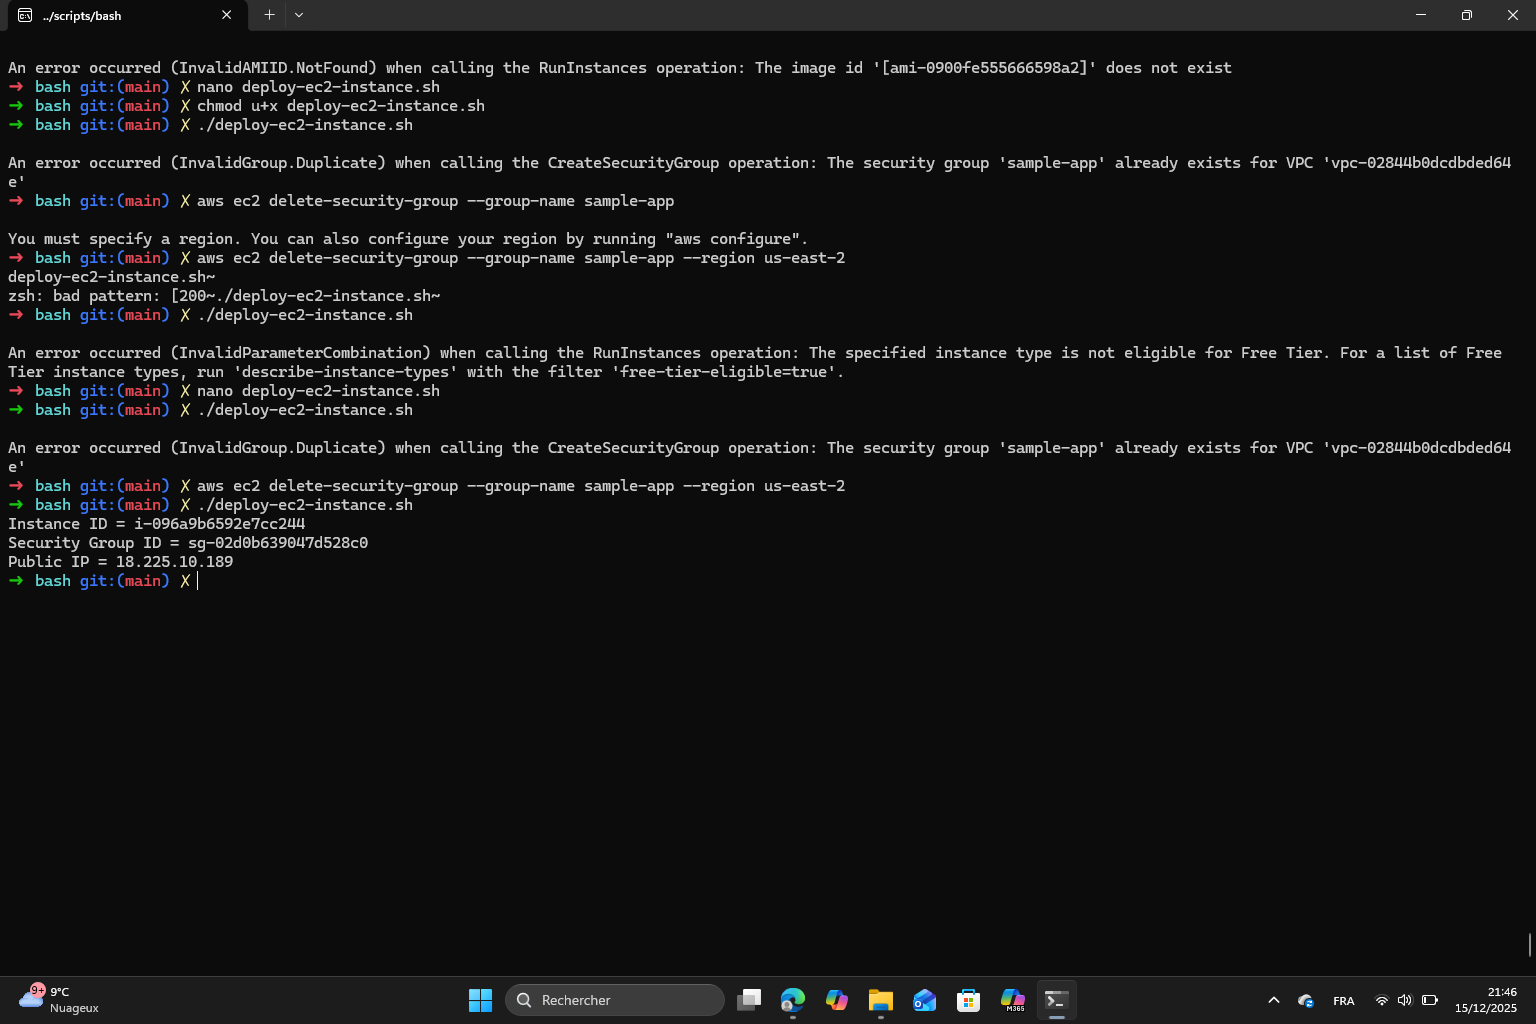Open File Explorer from the taskbar

(x=880, y=999)
